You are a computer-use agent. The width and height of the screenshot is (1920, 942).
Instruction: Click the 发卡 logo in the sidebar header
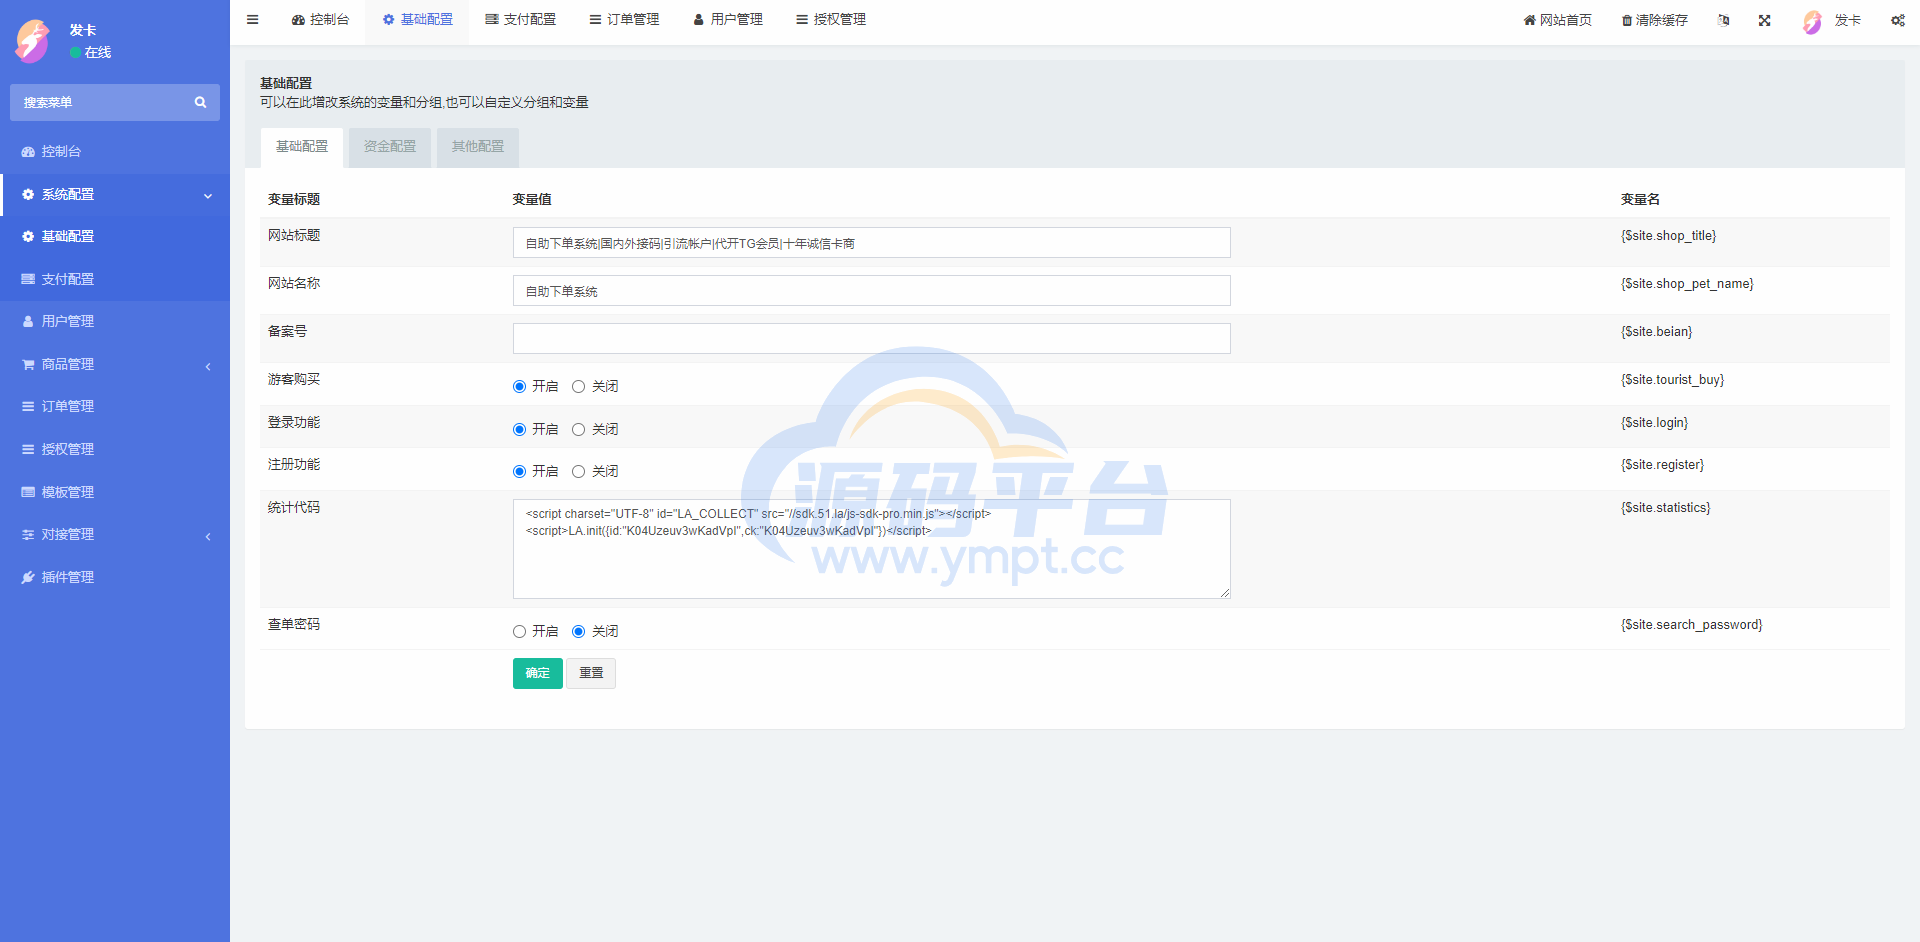(x=33, y=41)
